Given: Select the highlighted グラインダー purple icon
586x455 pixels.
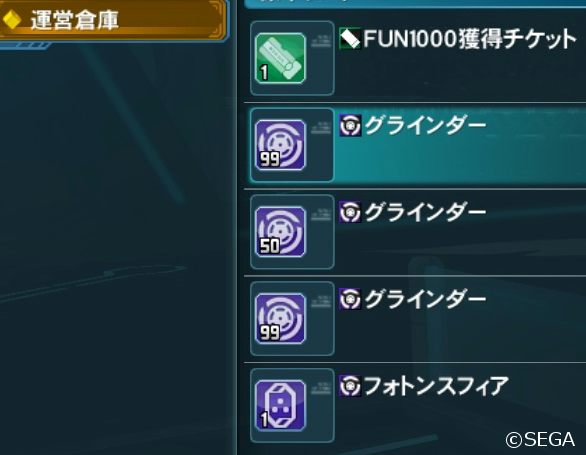Looking at the screenshot, I should pos(280,145).
